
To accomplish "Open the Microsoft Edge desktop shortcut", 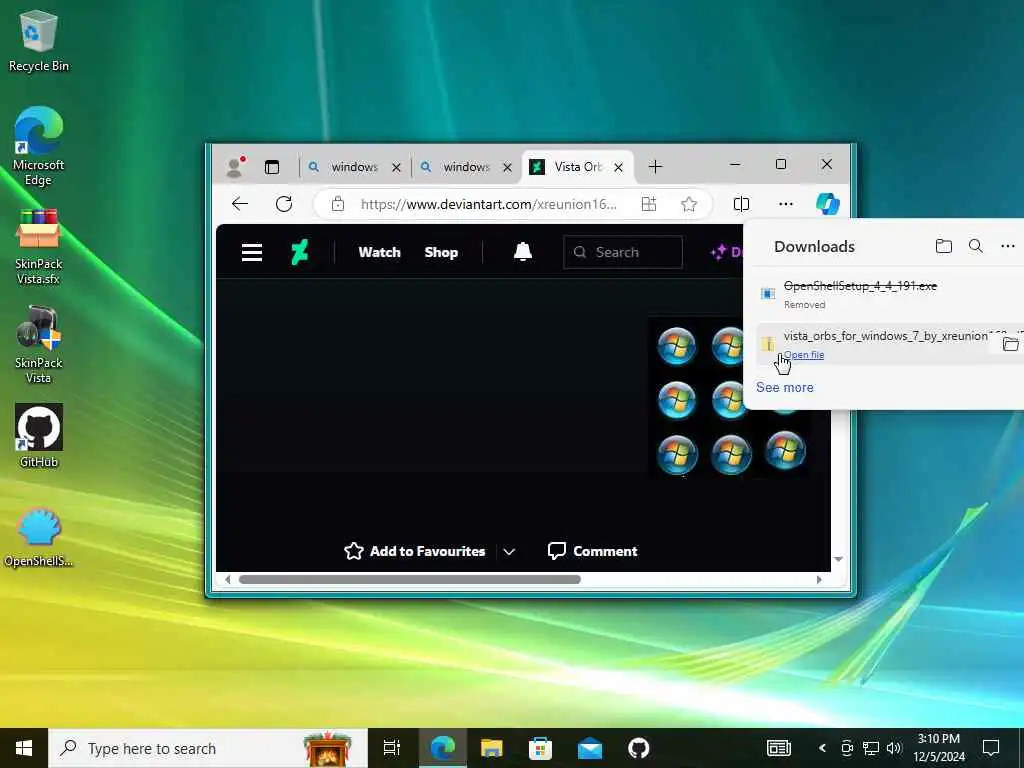I will (39, 145).
